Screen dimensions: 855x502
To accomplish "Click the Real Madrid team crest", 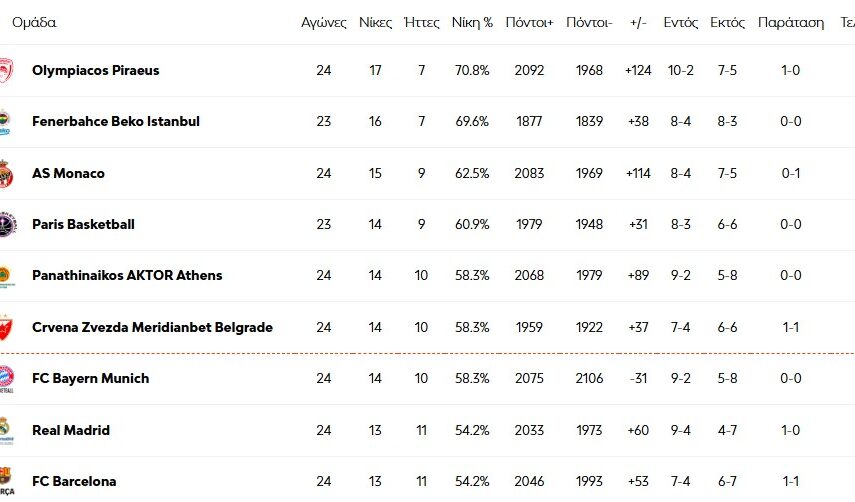I will pos(6,431).
